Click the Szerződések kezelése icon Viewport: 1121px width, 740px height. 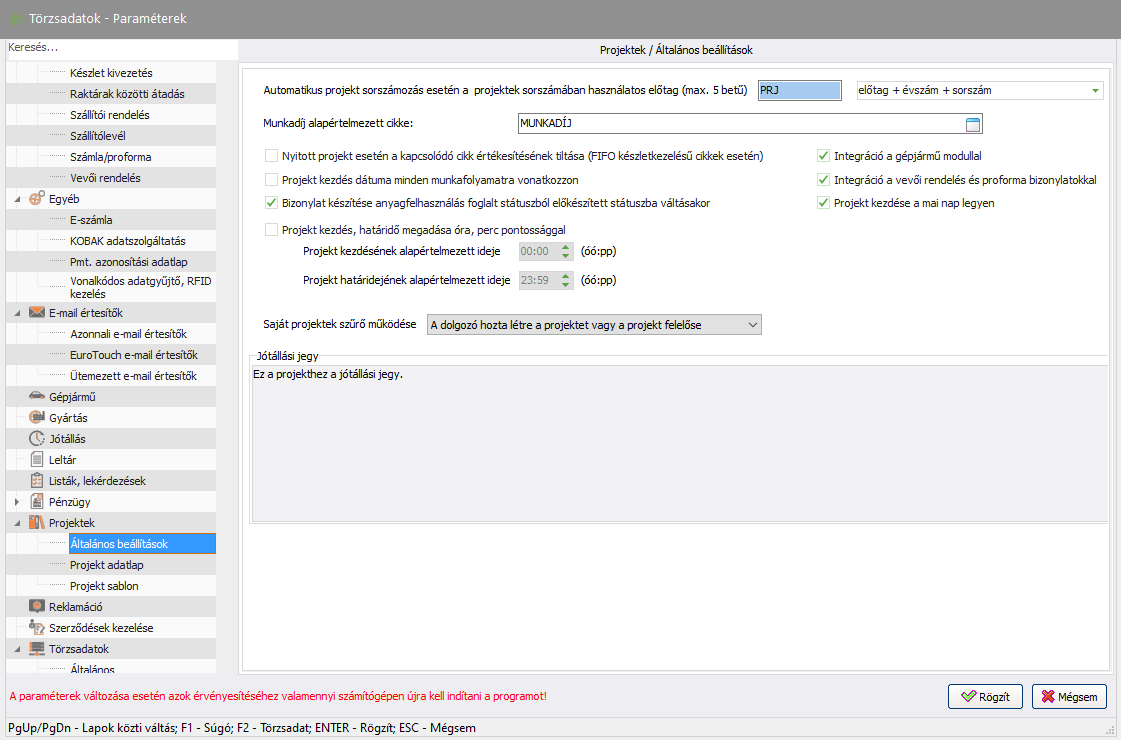tap(37, 627)
